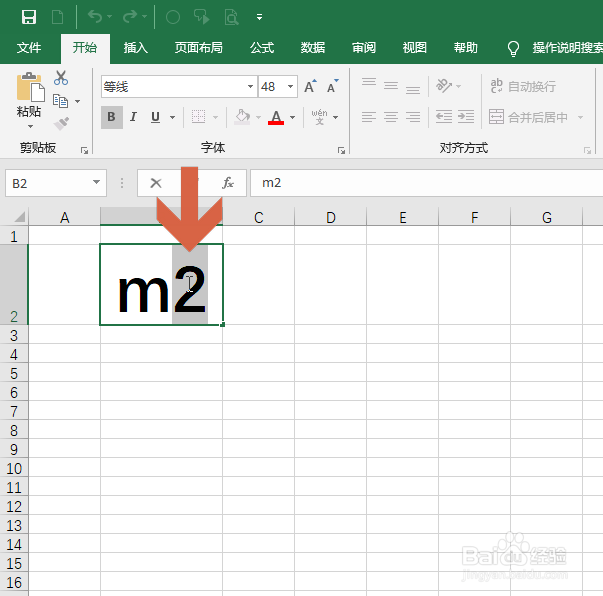Align text right
Screen dimensions: 603x596
[x=413, y=117]
